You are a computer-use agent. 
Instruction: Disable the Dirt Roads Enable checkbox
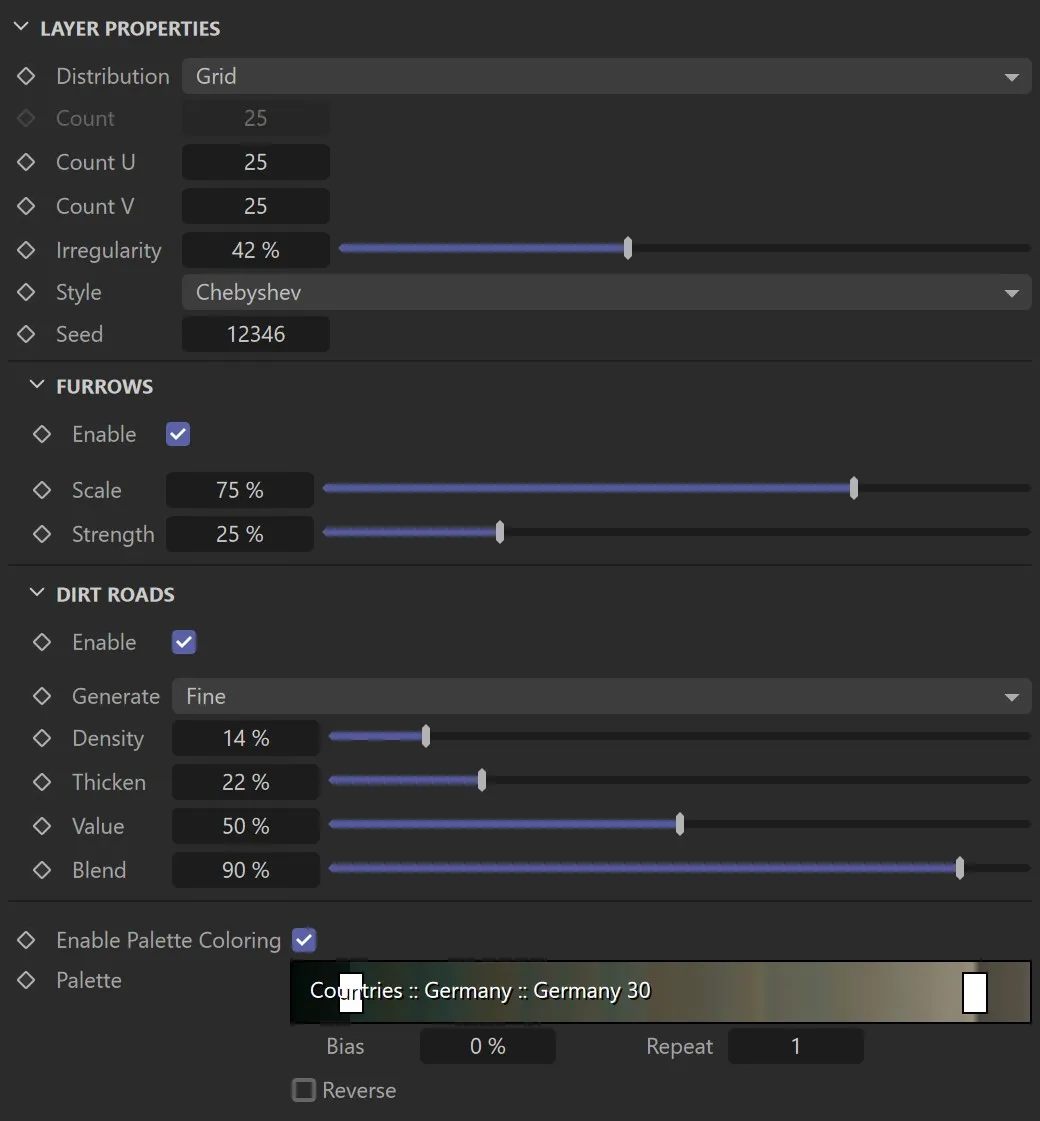(183, 642)
